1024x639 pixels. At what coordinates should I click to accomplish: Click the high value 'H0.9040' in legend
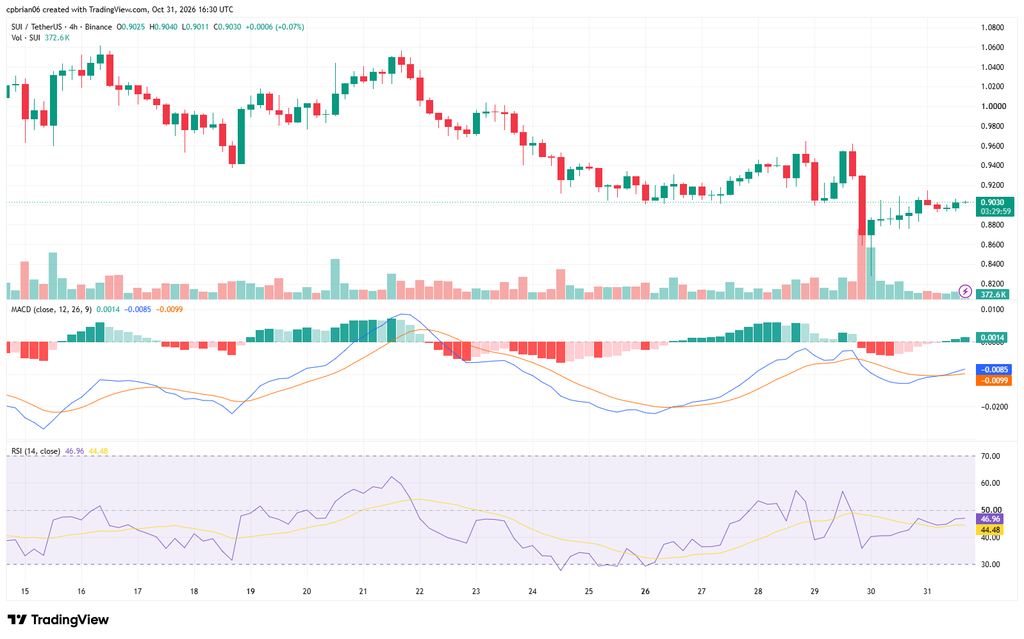pos(163,27)
